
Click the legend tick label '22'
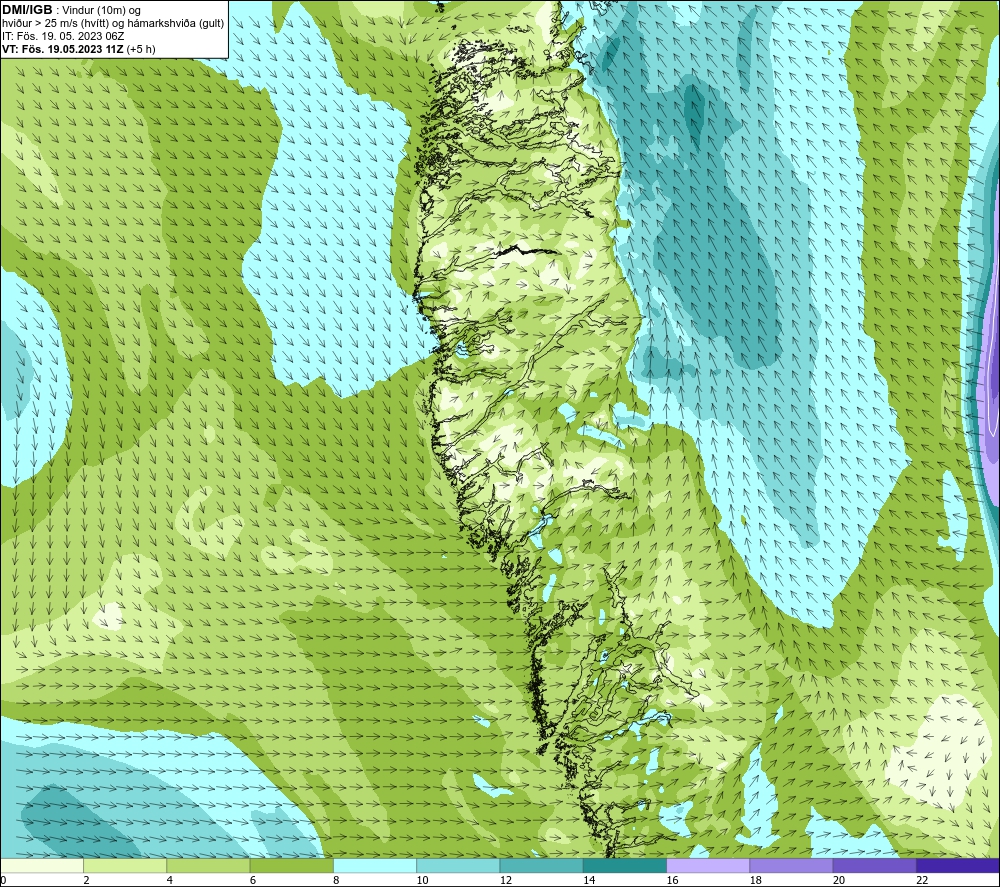tap(922, 881)
